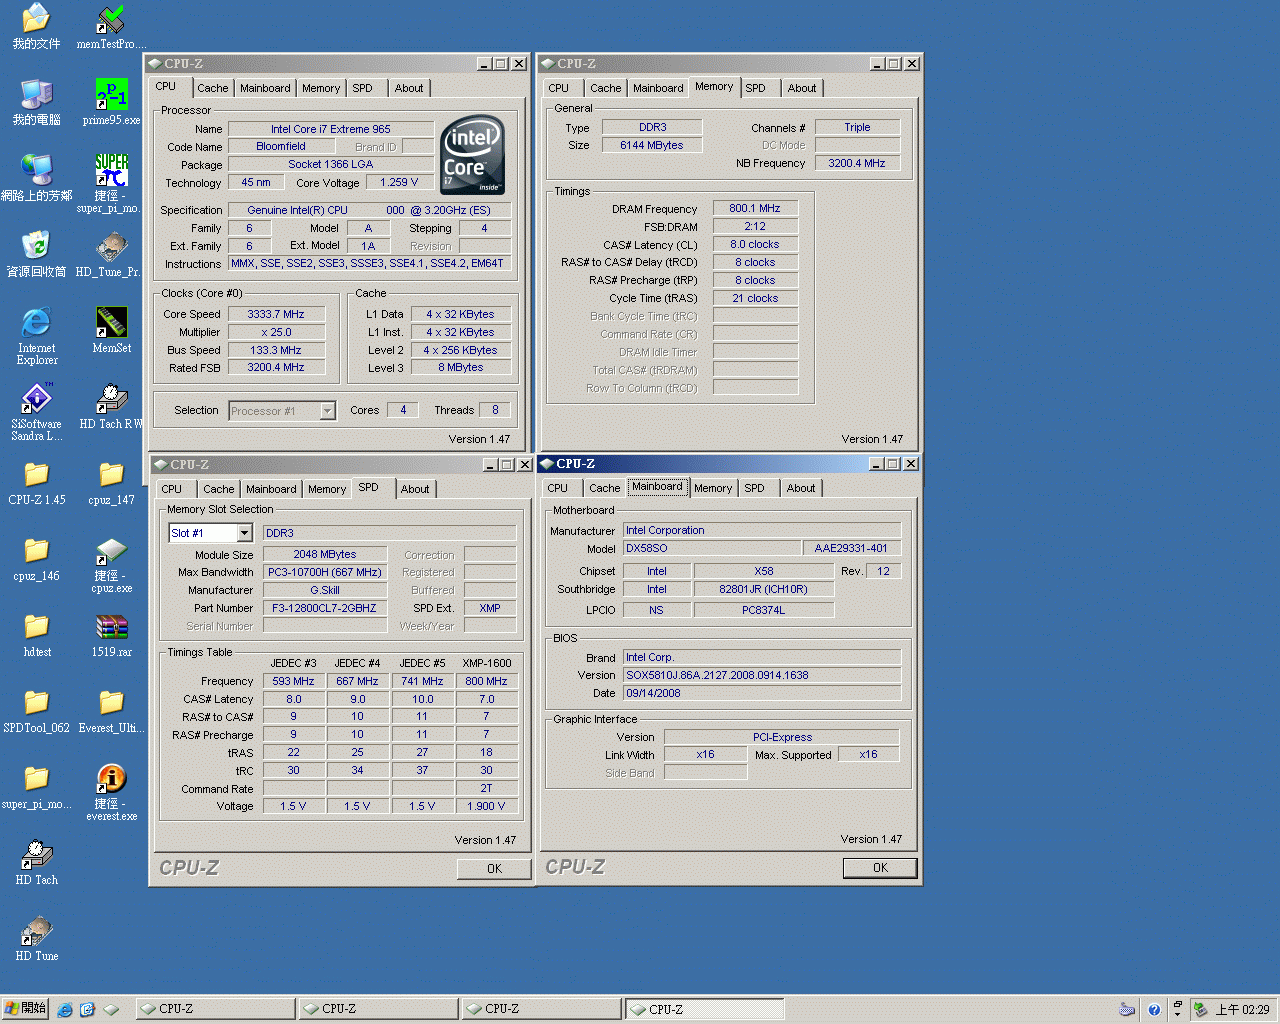Switch to Mainboard tab in CPU window
This screenshot has width=1280, height=1024.
coord(265,88)
